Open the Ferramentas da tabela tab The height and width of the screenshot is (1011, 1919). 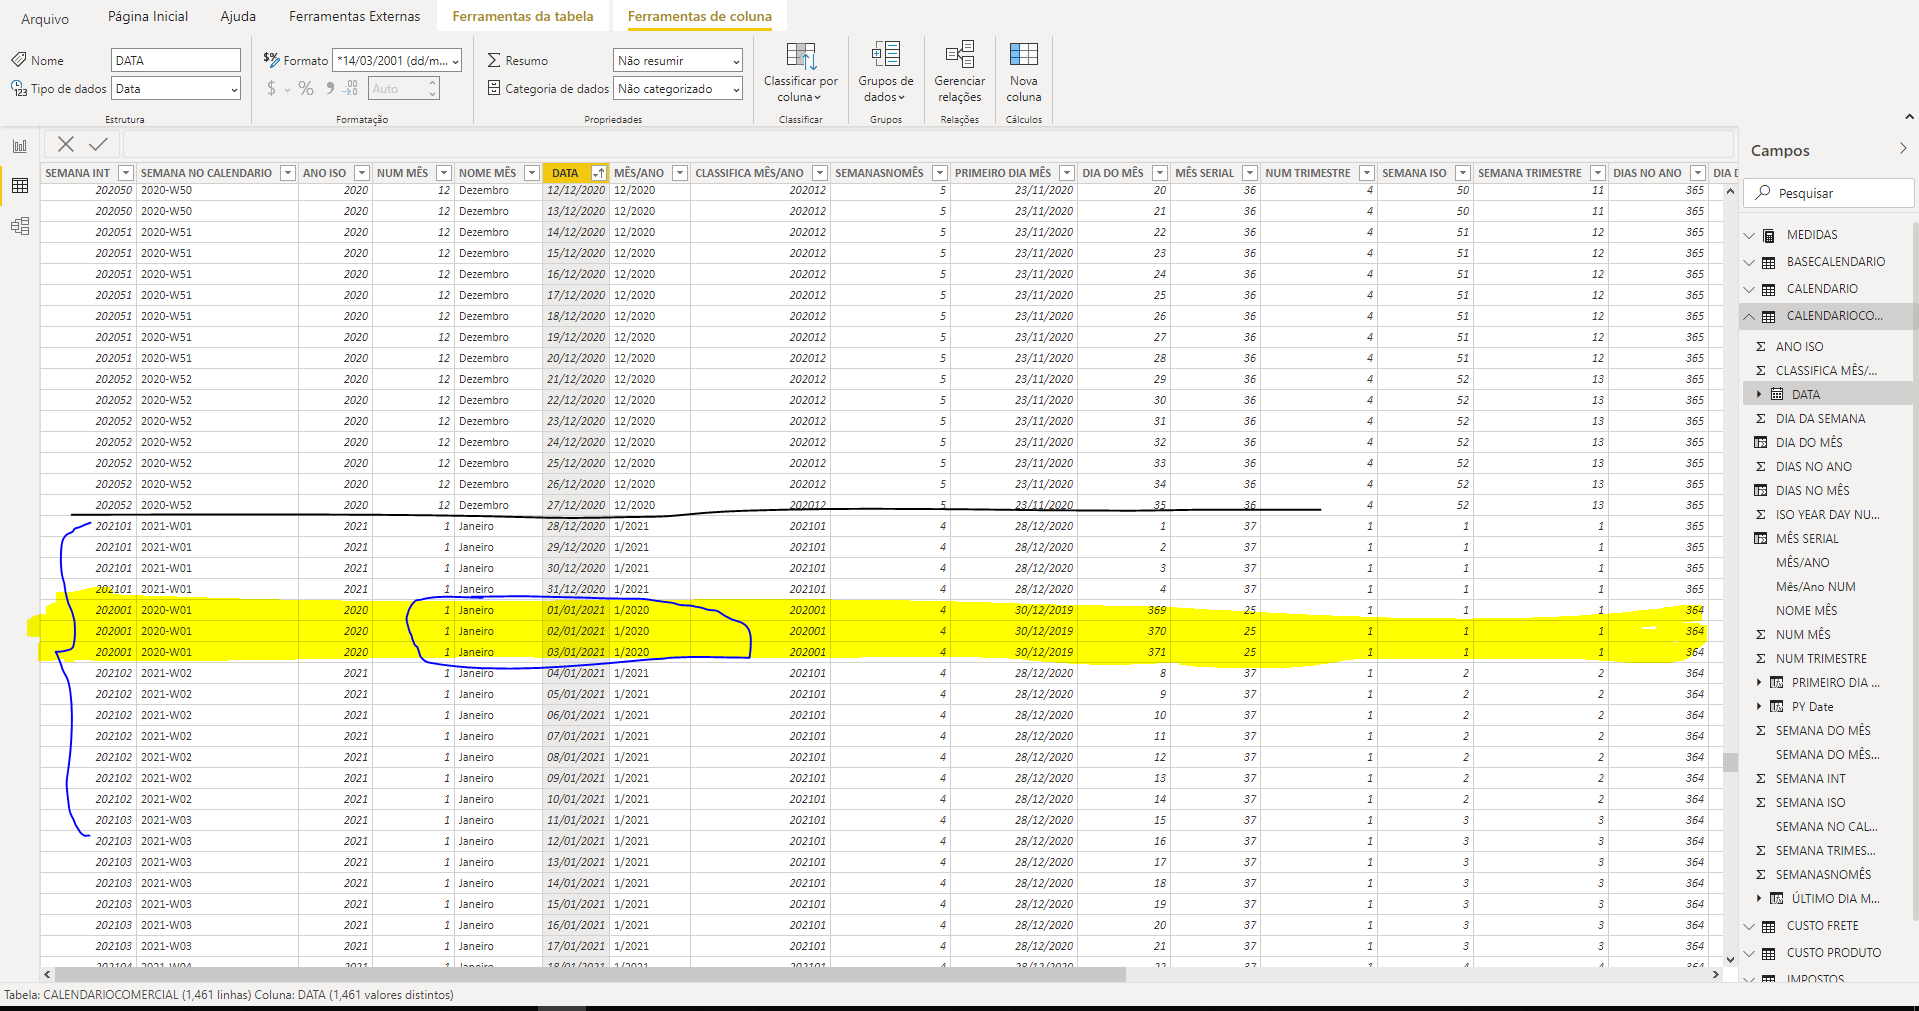click(523, 16)
